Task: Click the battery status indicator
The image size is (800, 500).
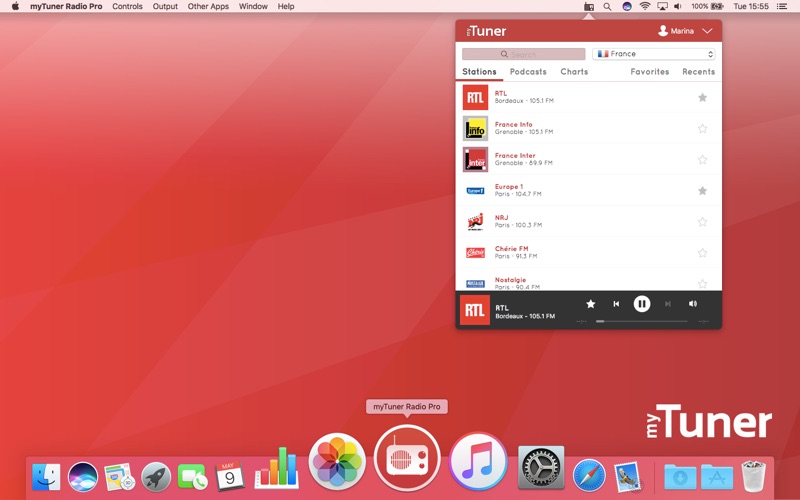Action: pyautogui.click(x=708, y=6)
